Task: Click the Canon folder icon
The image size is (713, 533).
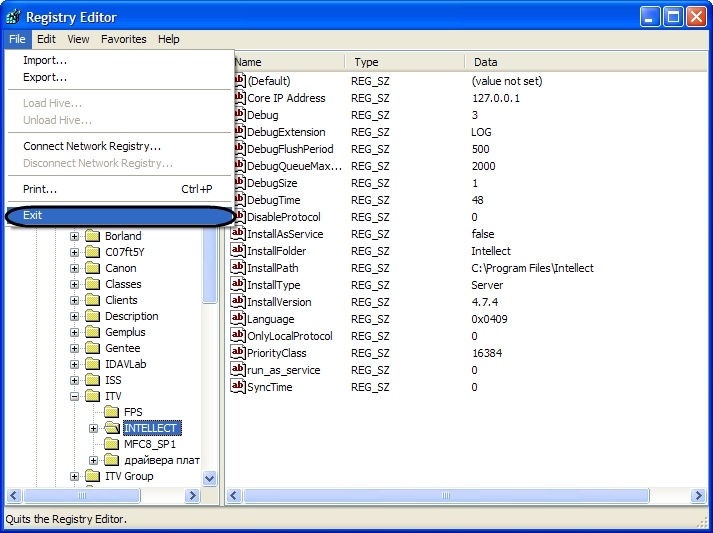Action: [93, 268]
